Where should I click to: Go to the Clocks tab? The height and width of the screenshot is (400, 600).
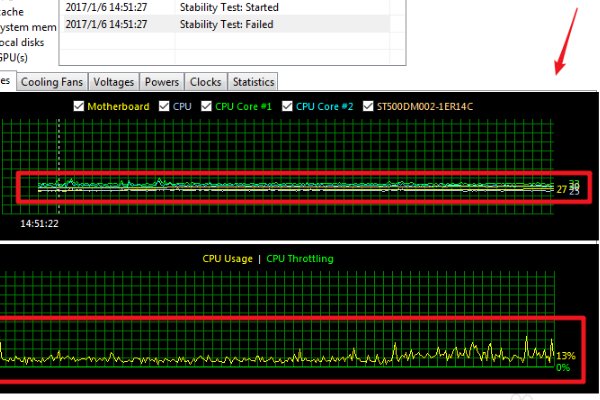tap(205, 81)
